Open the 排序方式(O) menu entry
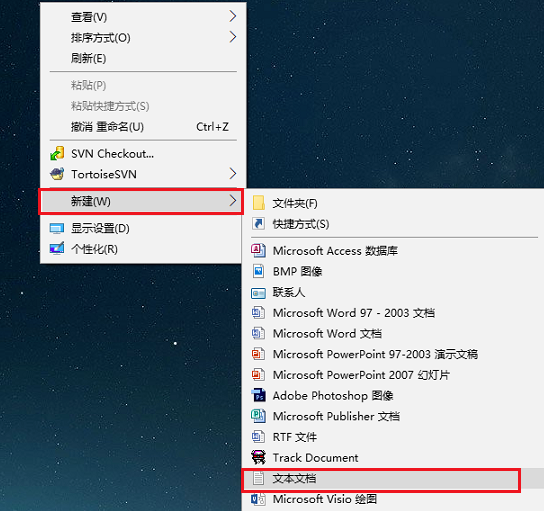The width and height of the screenshot is (544, 511). (x=143, y=37)
